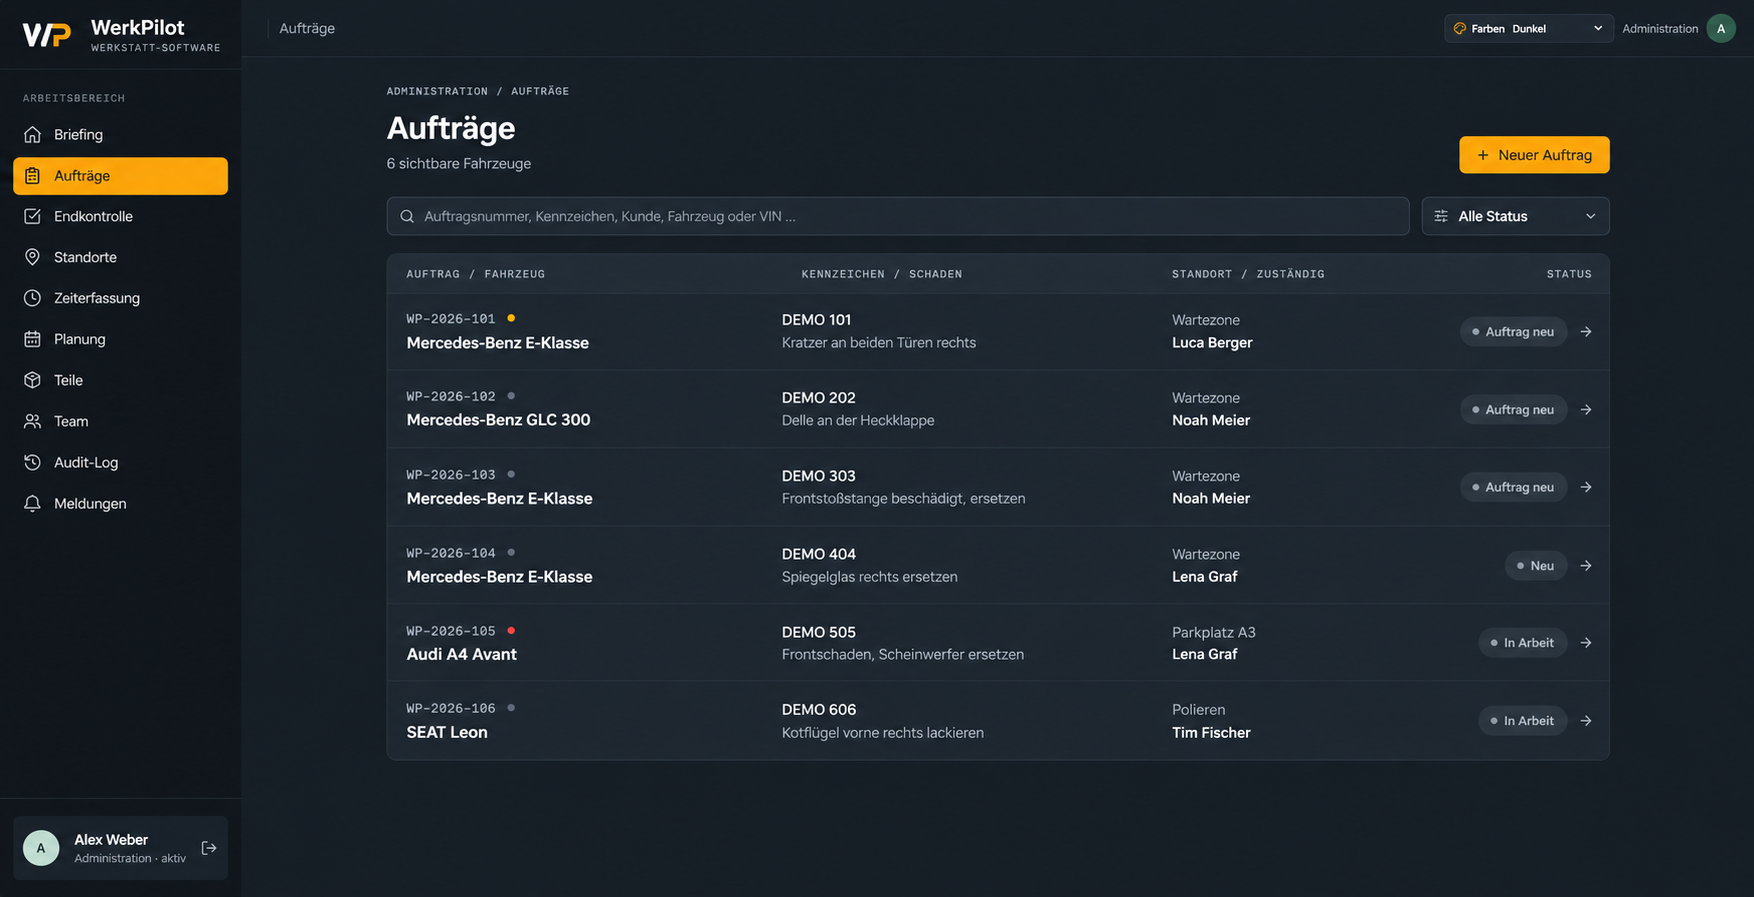
Task: Click the Neuer Auftrag button
Action: tap(1534, 155)
